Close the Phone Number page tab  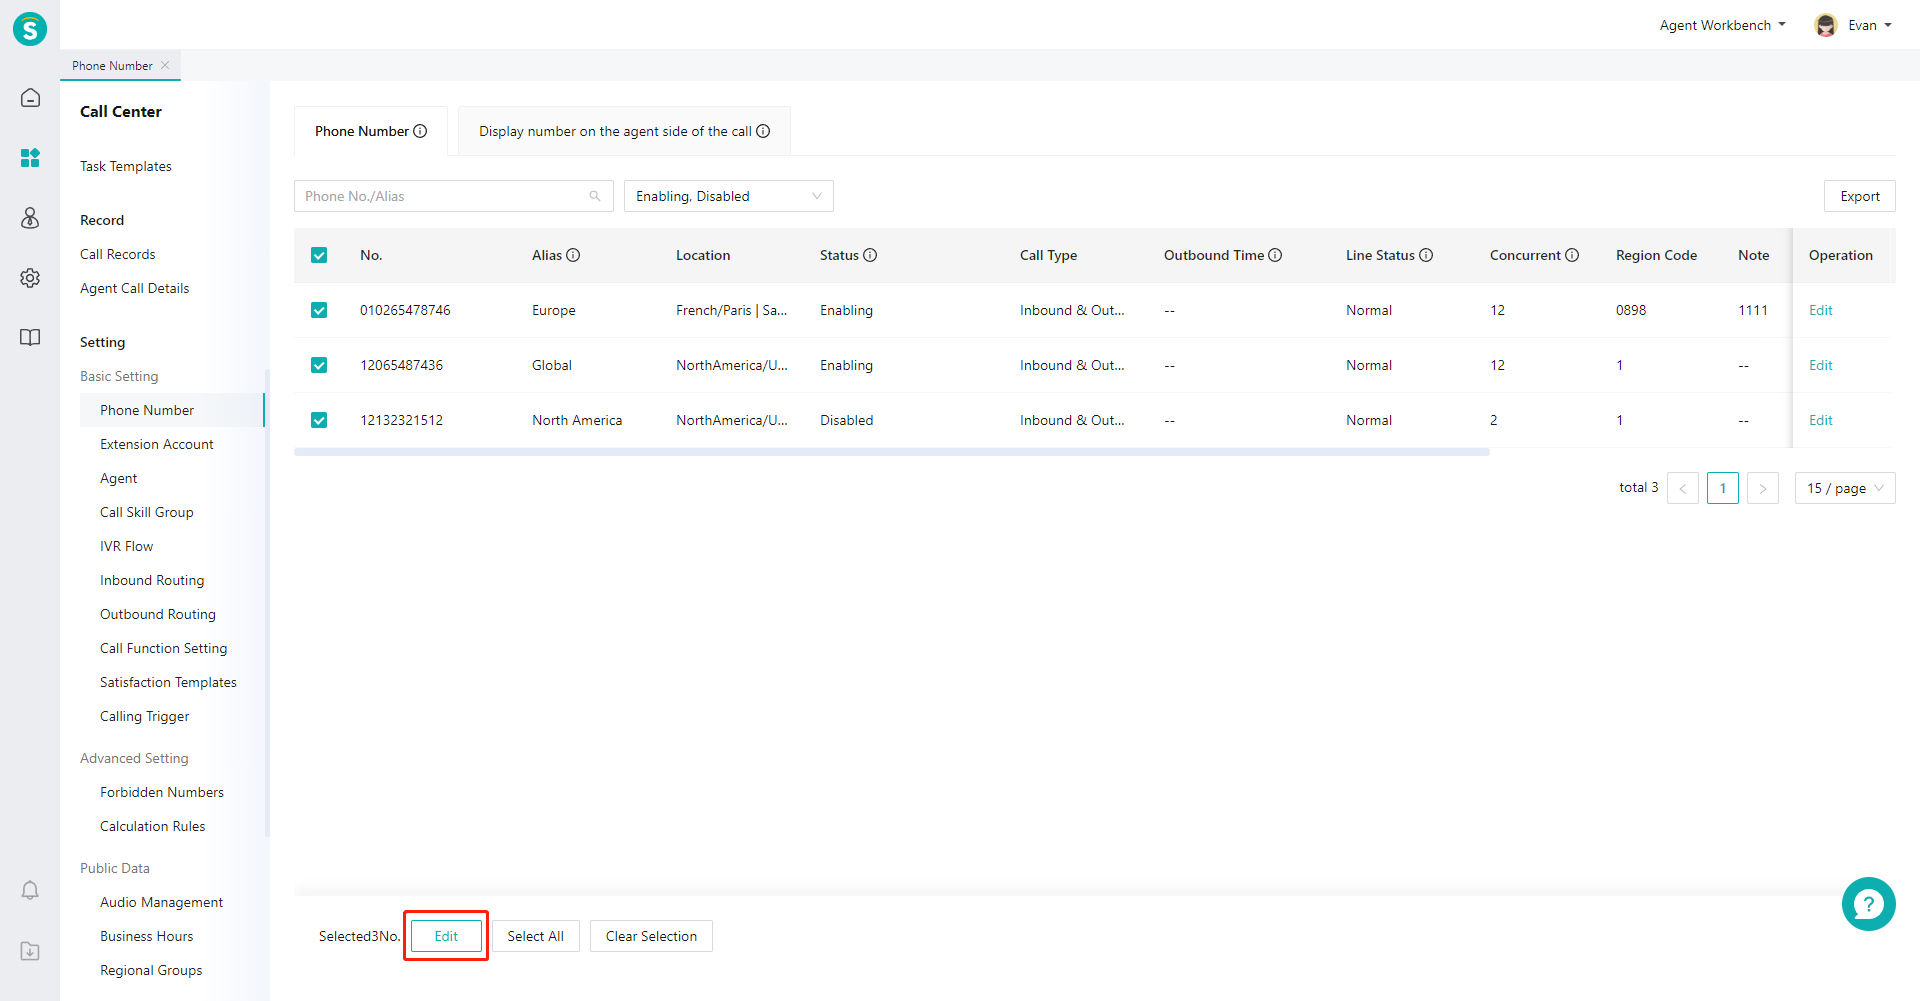coord(165,65)
